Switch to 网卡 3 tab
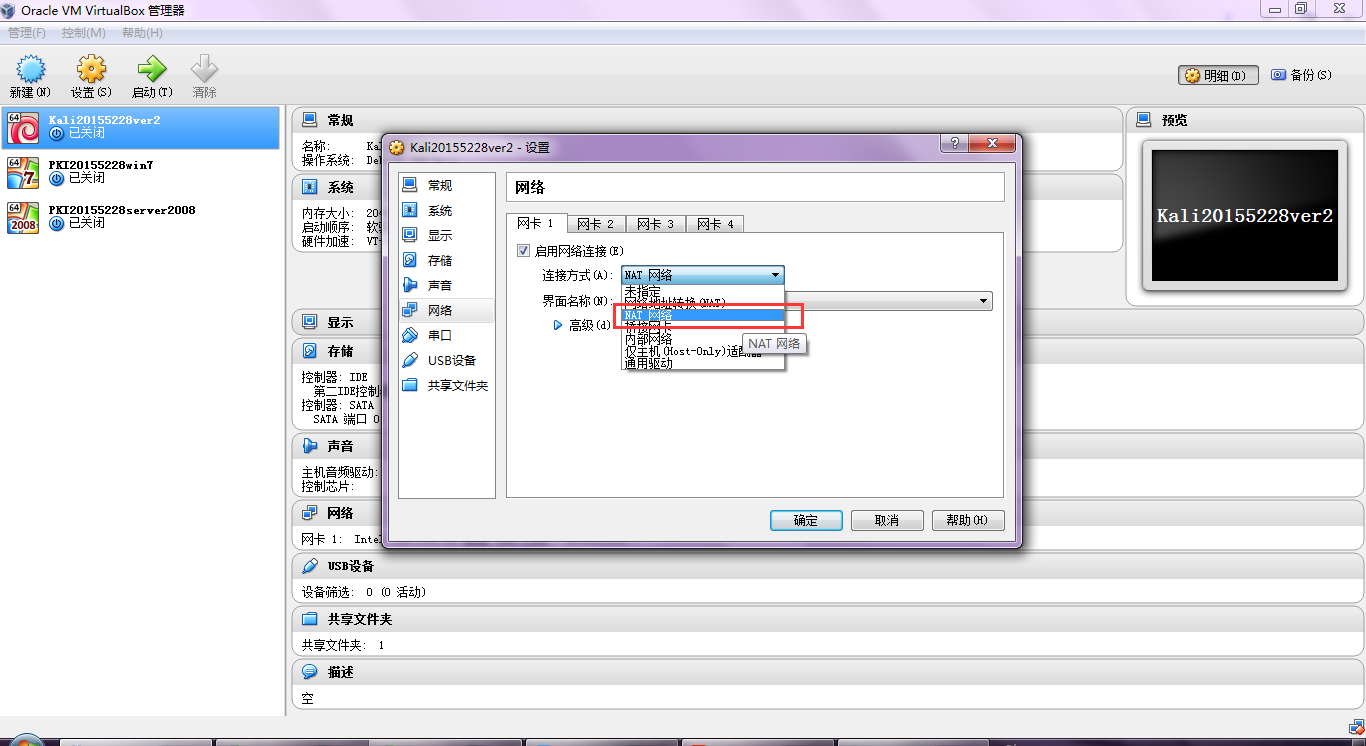Viewport: 1366px width, 746px height. pos(656,224)
